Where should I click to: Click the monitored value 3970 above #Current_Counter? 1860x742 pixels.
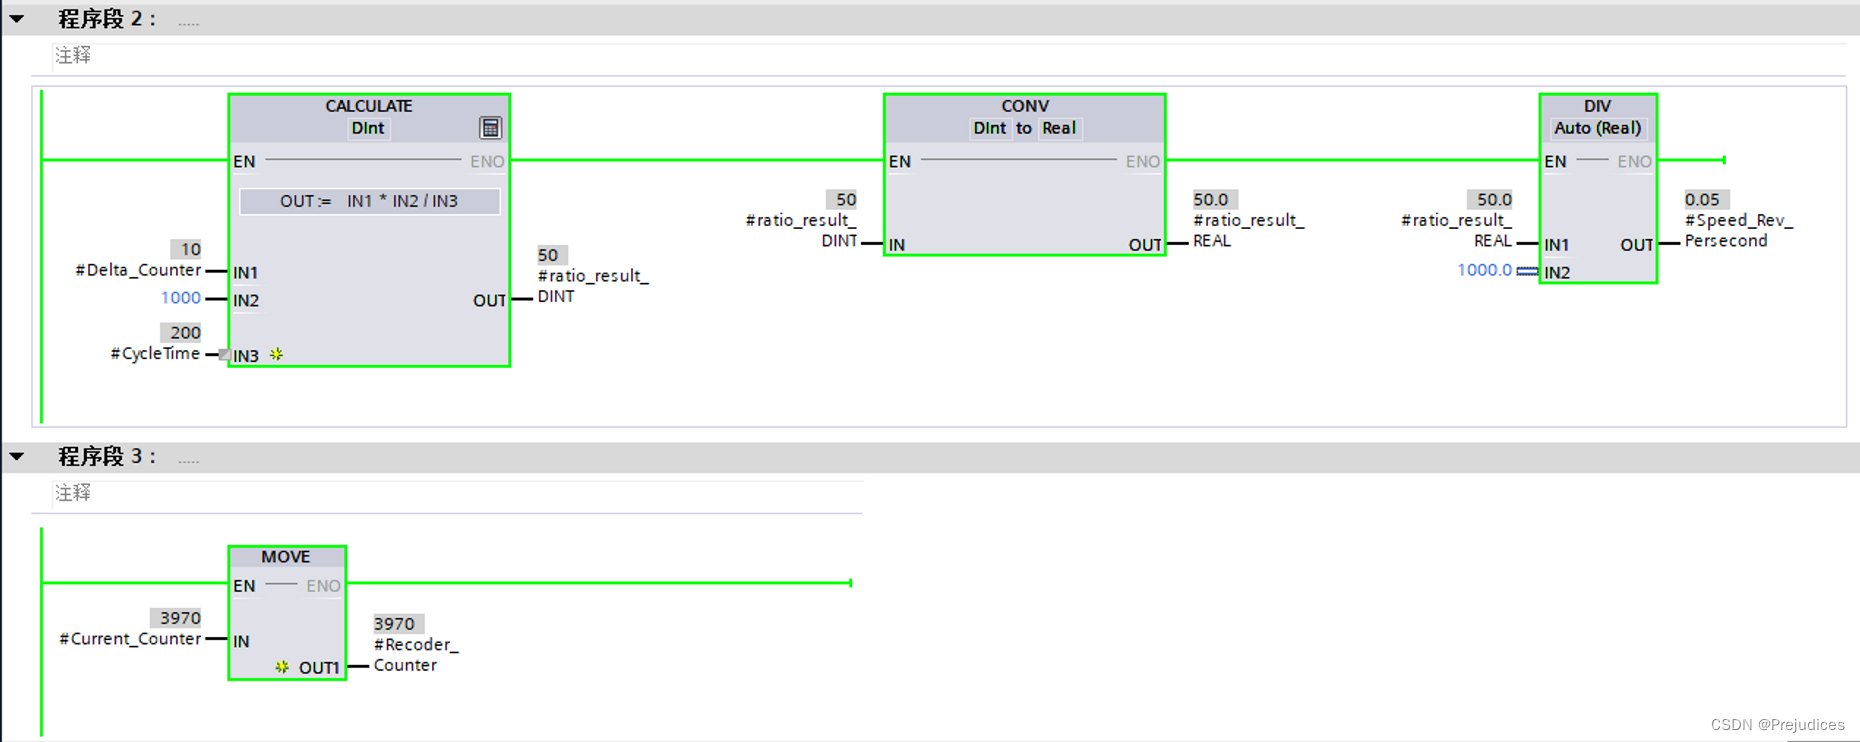point(176,618)
